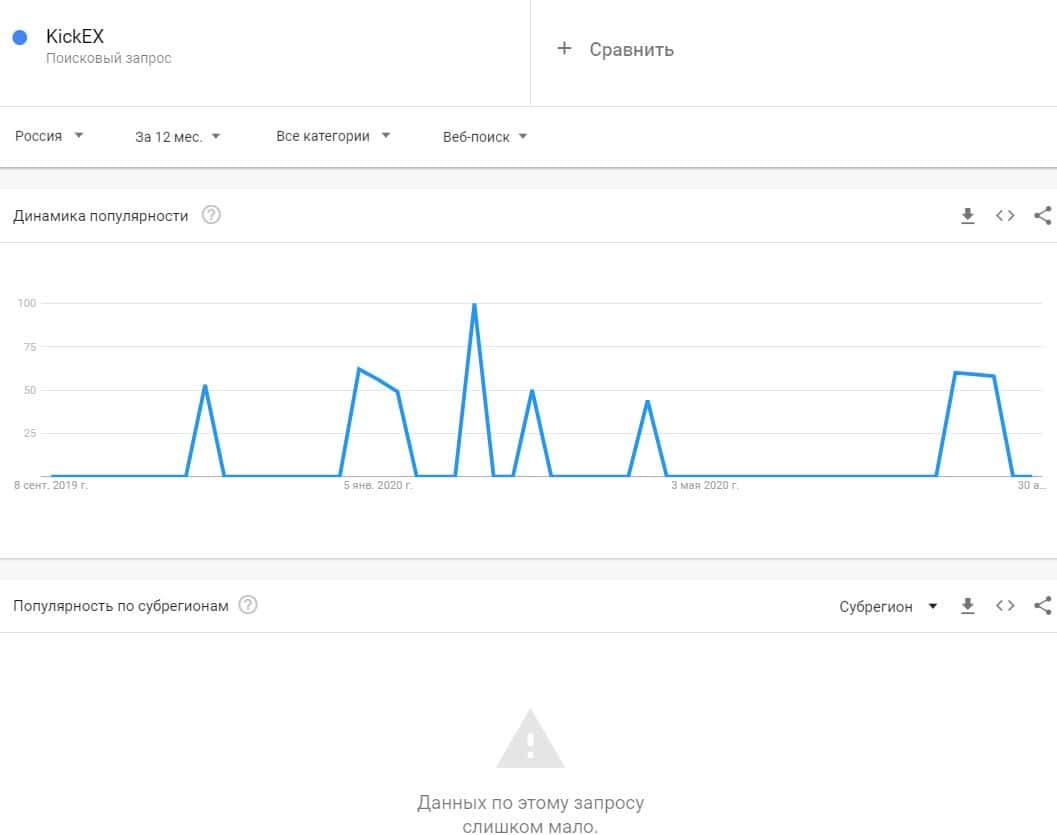Screen dimensions: 1057x835
Task: Click the 100 peak on the chart
Action: click(x=474, y=304)
